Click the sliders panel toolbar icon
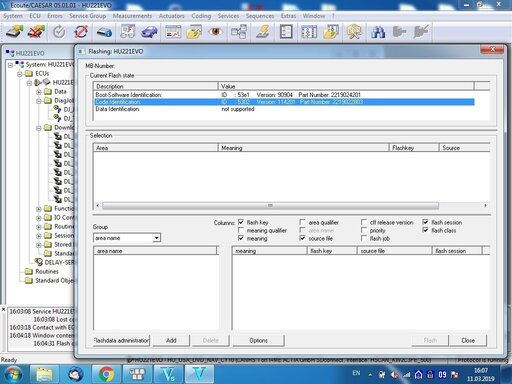The image size is (512, 384). pos(309,32)
